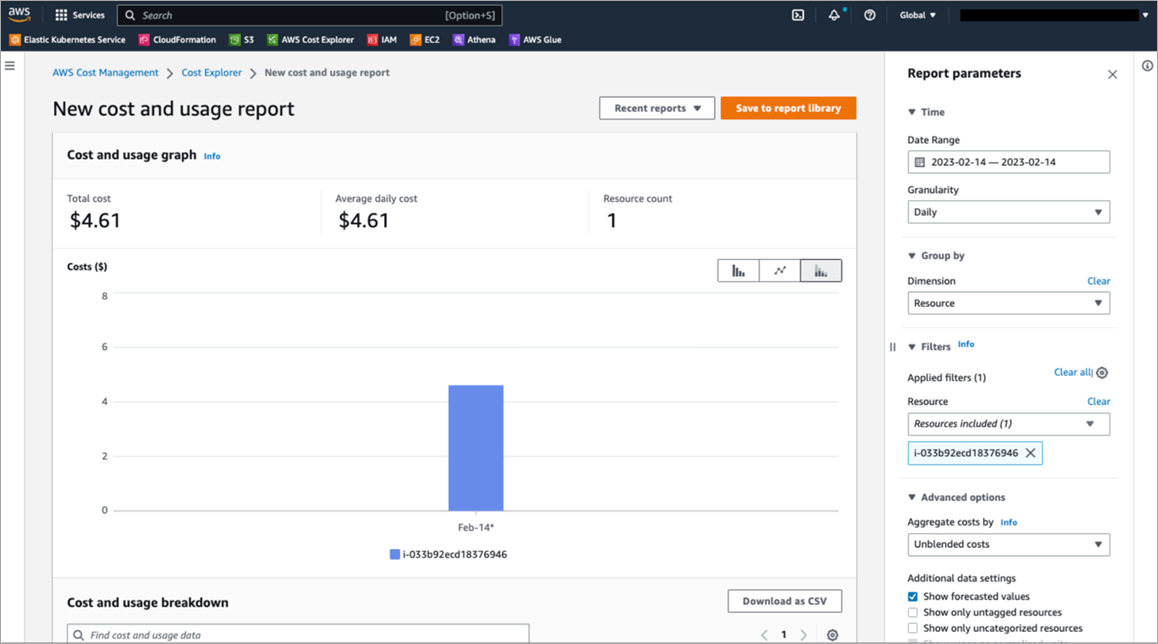Screen dimensions: 1158x644
Task: Collapse the Group by section
Action: tap(936, 256)
